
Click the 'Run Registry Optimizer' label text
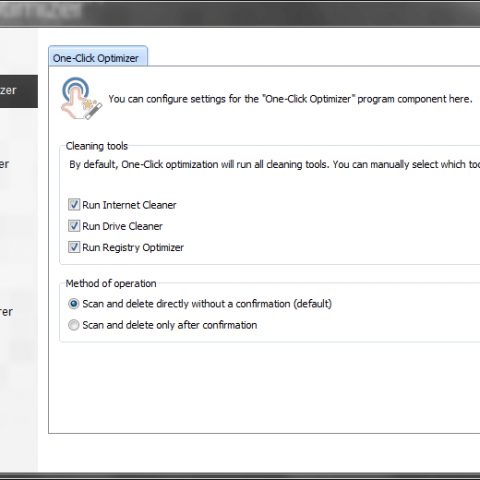[x=133, y=248]
